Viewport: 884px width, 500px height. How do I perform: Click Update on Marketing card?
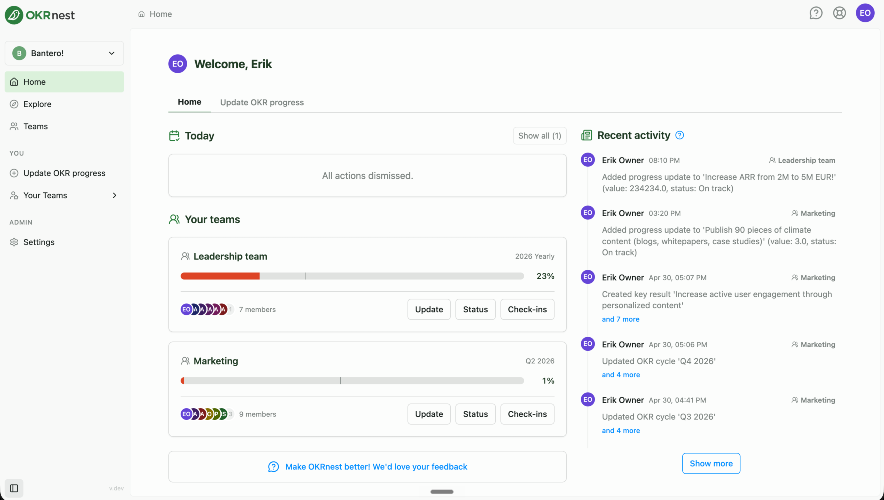[429, 414]
